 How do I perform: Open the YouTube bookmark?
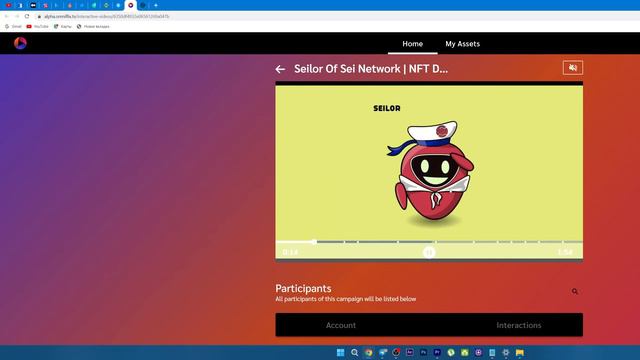[x=37, y=27]
